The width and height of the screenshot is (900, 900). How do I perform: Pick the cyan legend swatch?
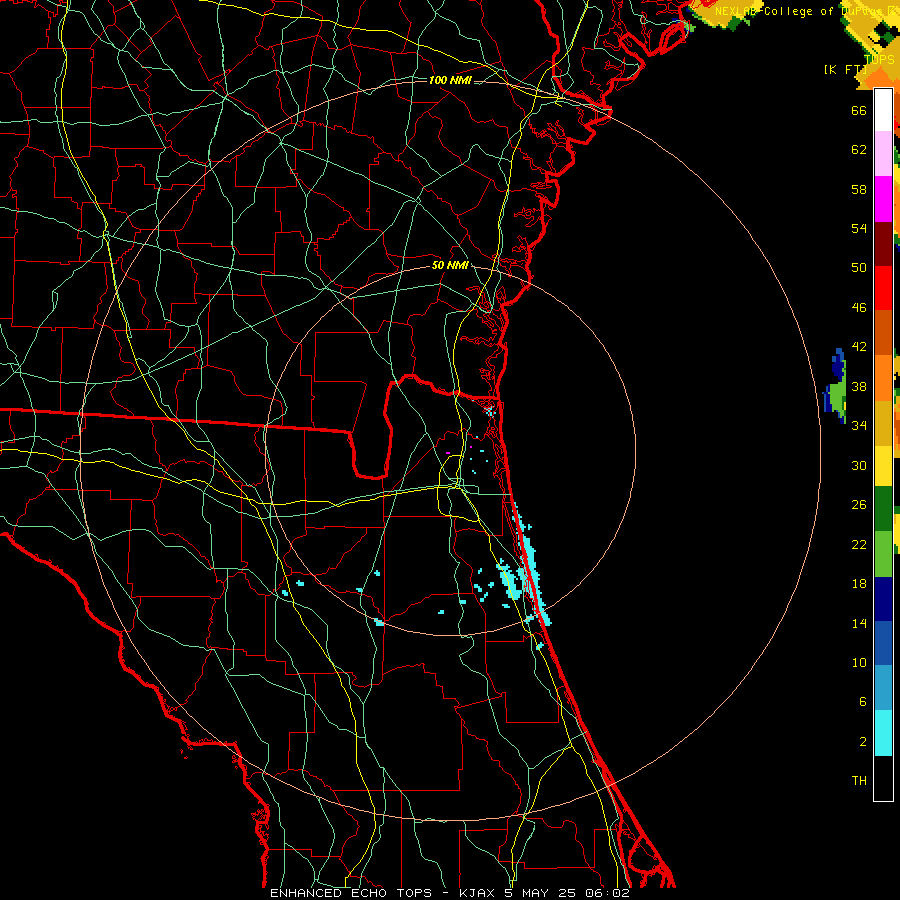pos(883,732)
